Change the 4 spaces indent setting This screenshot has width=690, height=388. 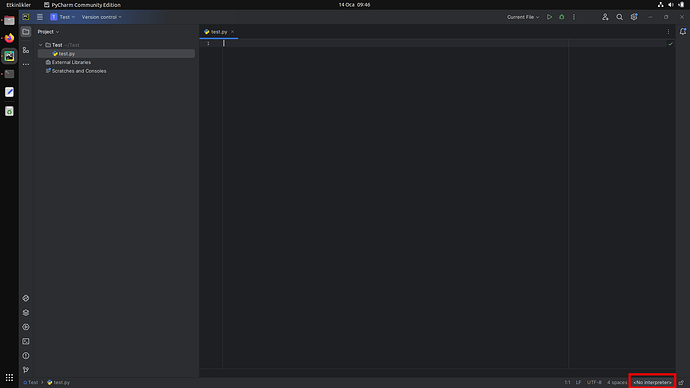tap(617, 382)
